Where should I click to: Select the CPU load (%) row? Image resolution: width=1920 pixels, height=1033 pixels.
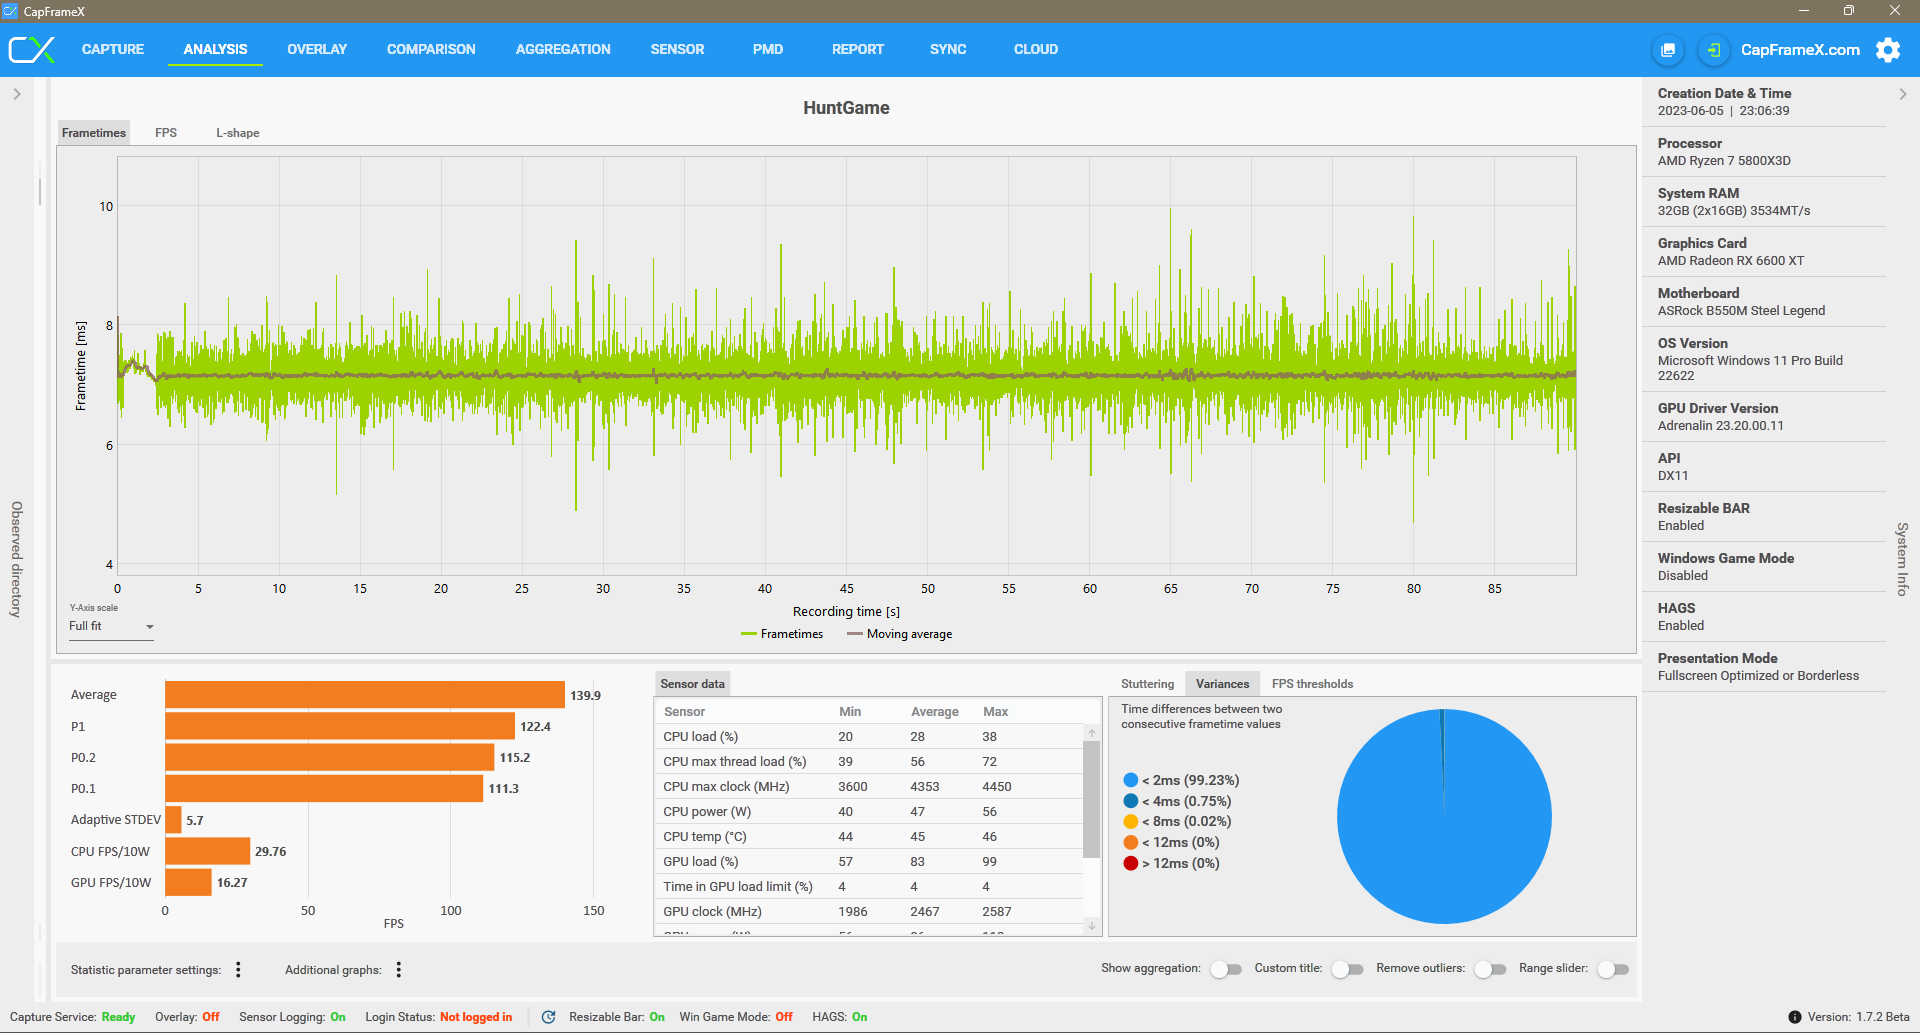pyautogui.click(x=869, y=737)
